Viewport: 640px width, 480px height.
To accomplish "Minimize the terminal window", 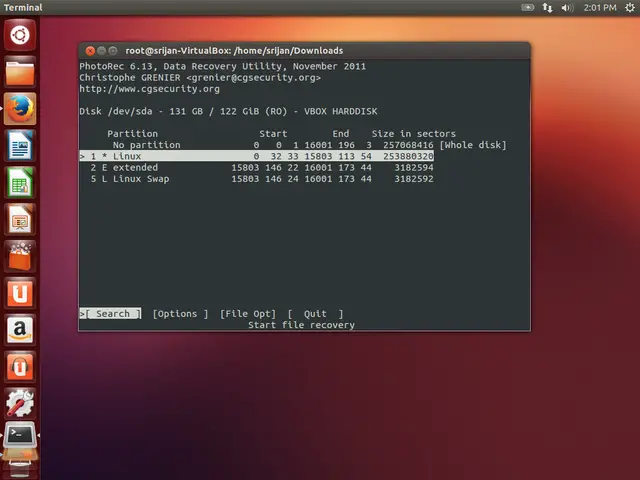I will 102,51.
